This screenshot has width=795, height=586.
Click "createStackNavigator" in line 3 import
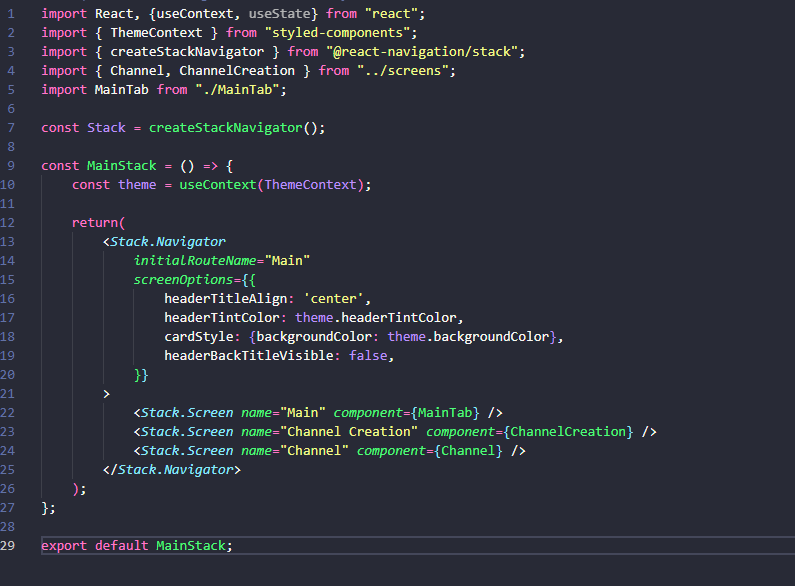tap(187, 52)
